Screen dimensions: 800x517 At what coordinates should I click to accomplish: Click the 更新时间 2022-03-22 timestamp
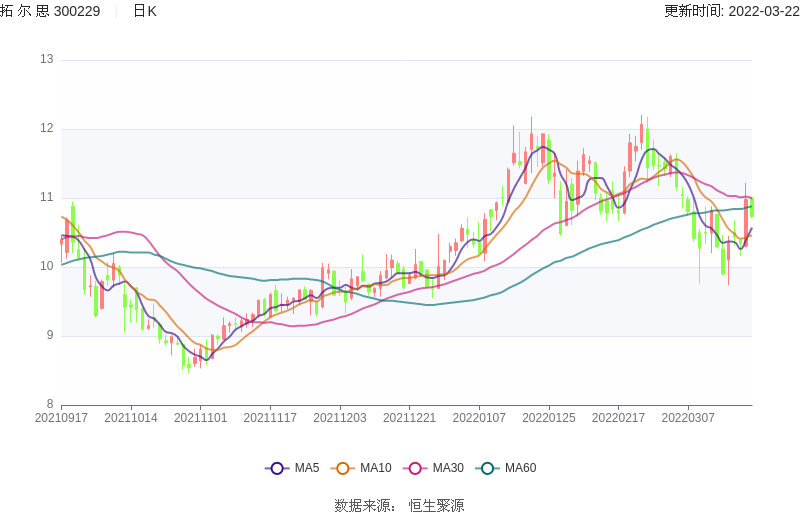point(731,11)
